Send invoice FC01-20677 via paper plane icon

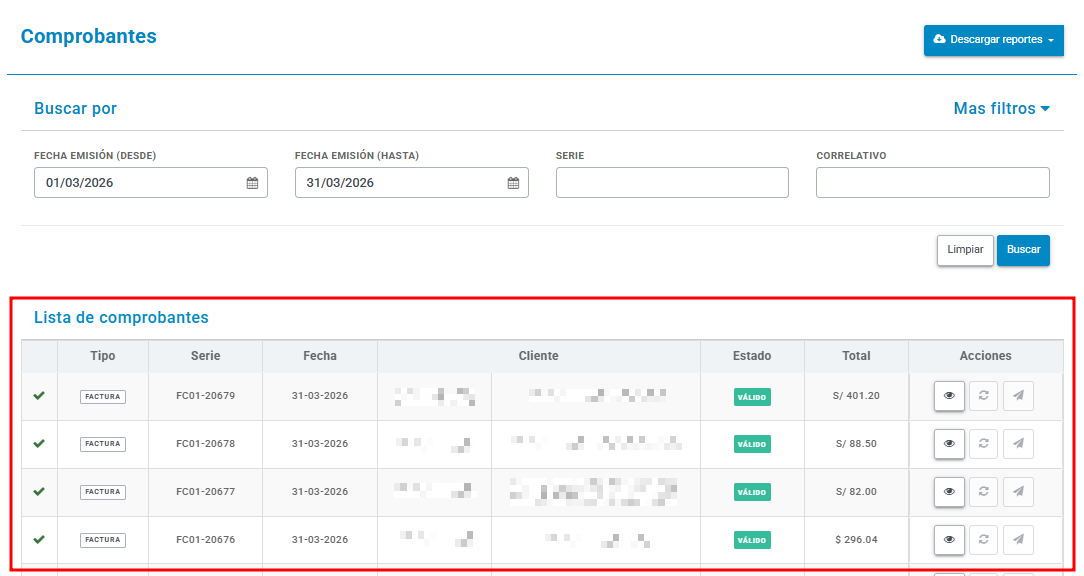[x=1018, y=492]
